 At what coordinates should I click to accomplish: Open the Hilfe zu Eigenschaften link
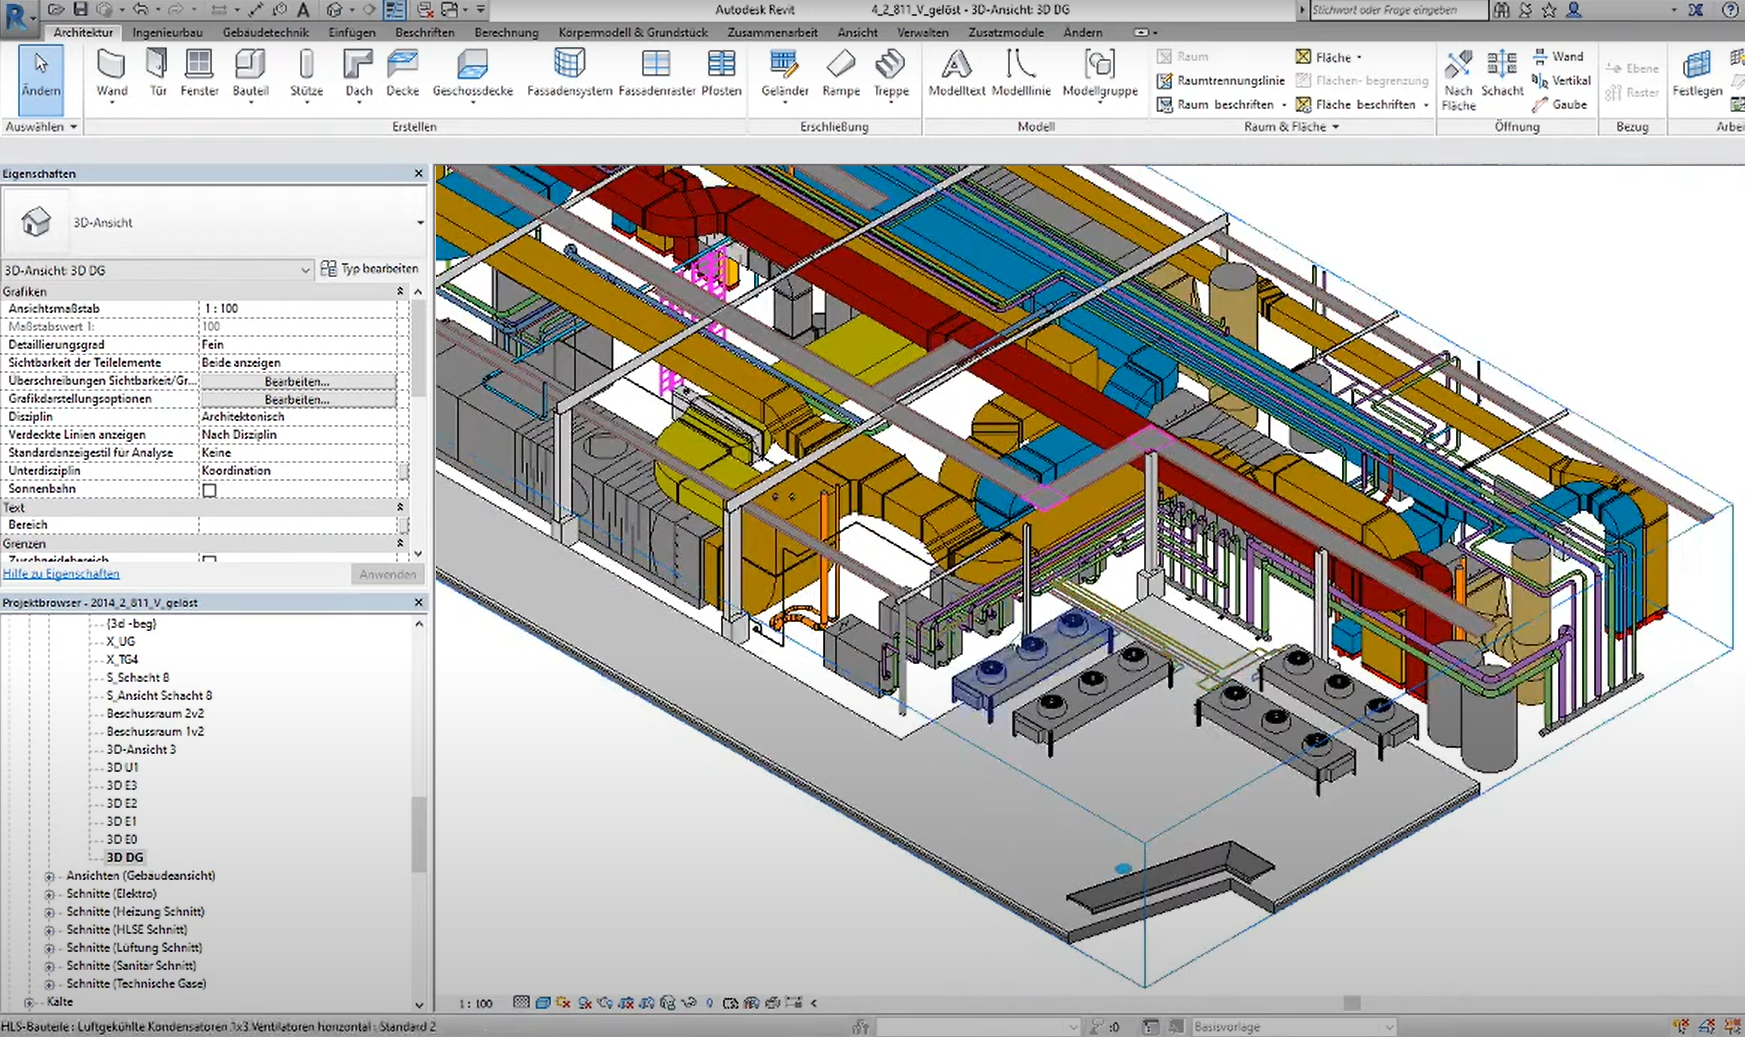[x=61, y=574]
